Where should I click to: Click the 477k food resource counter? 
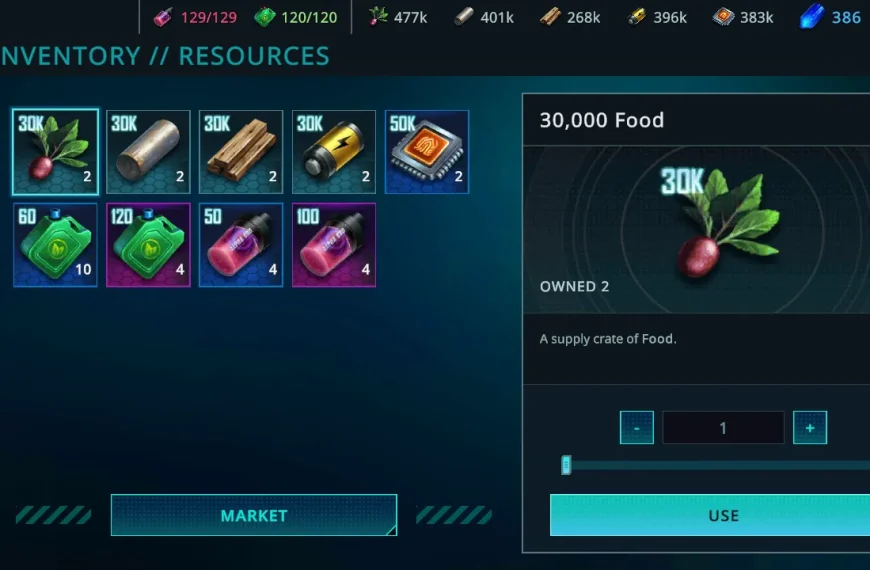398,17
